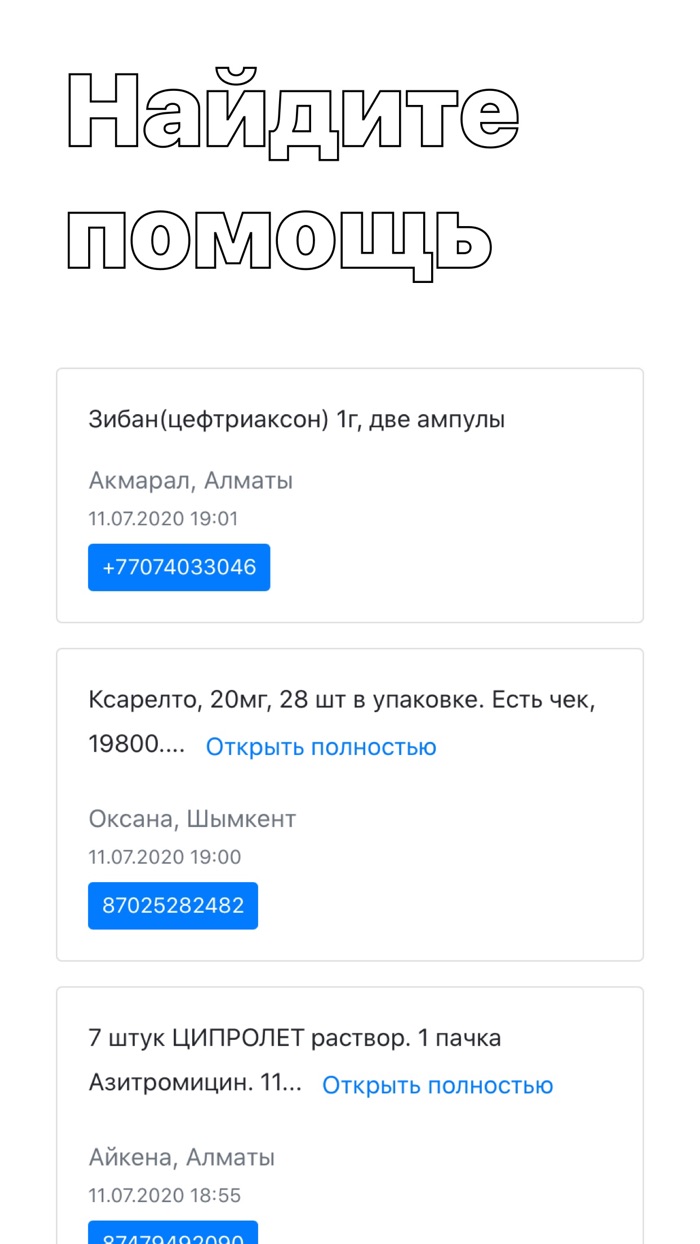Screen dimensions: 700x1244
Task: Click the truncated '19800....' text
Action: (x=137, y=747)
